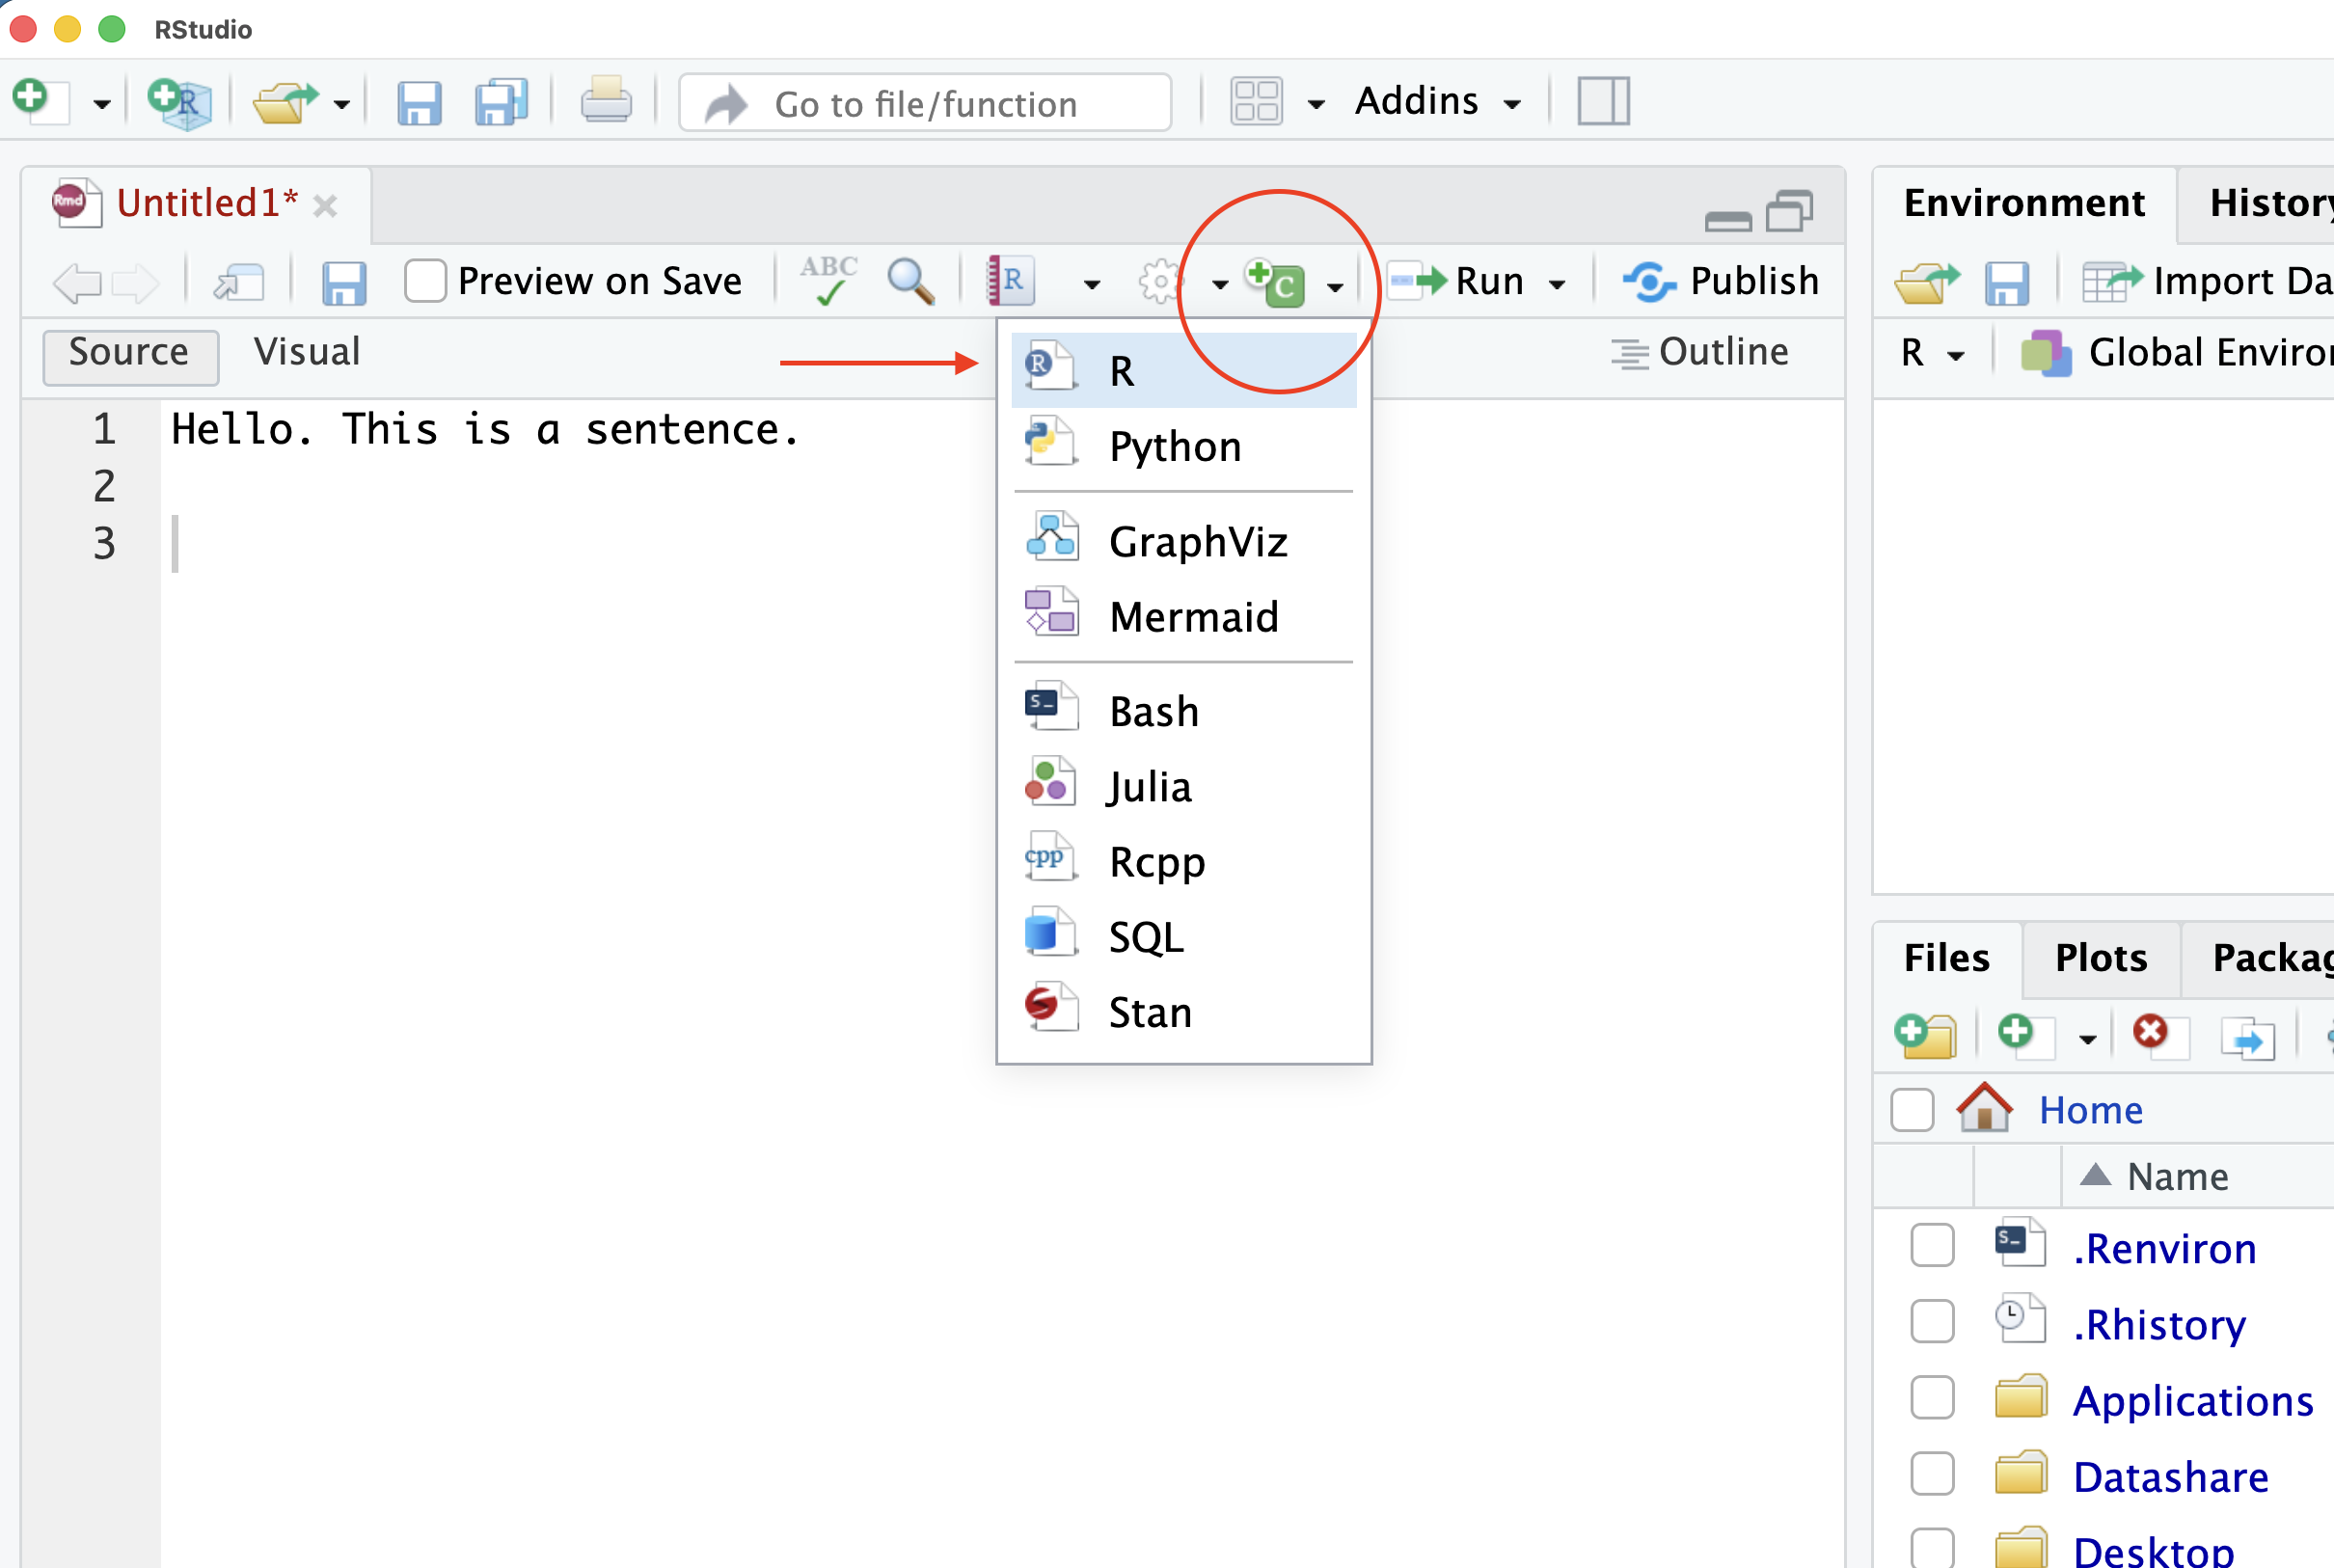Image resolution: width=2334 pixels, height=1568 pixels.
Task: Click the Save workspace icon in Environment
Action: point(2007,283)
